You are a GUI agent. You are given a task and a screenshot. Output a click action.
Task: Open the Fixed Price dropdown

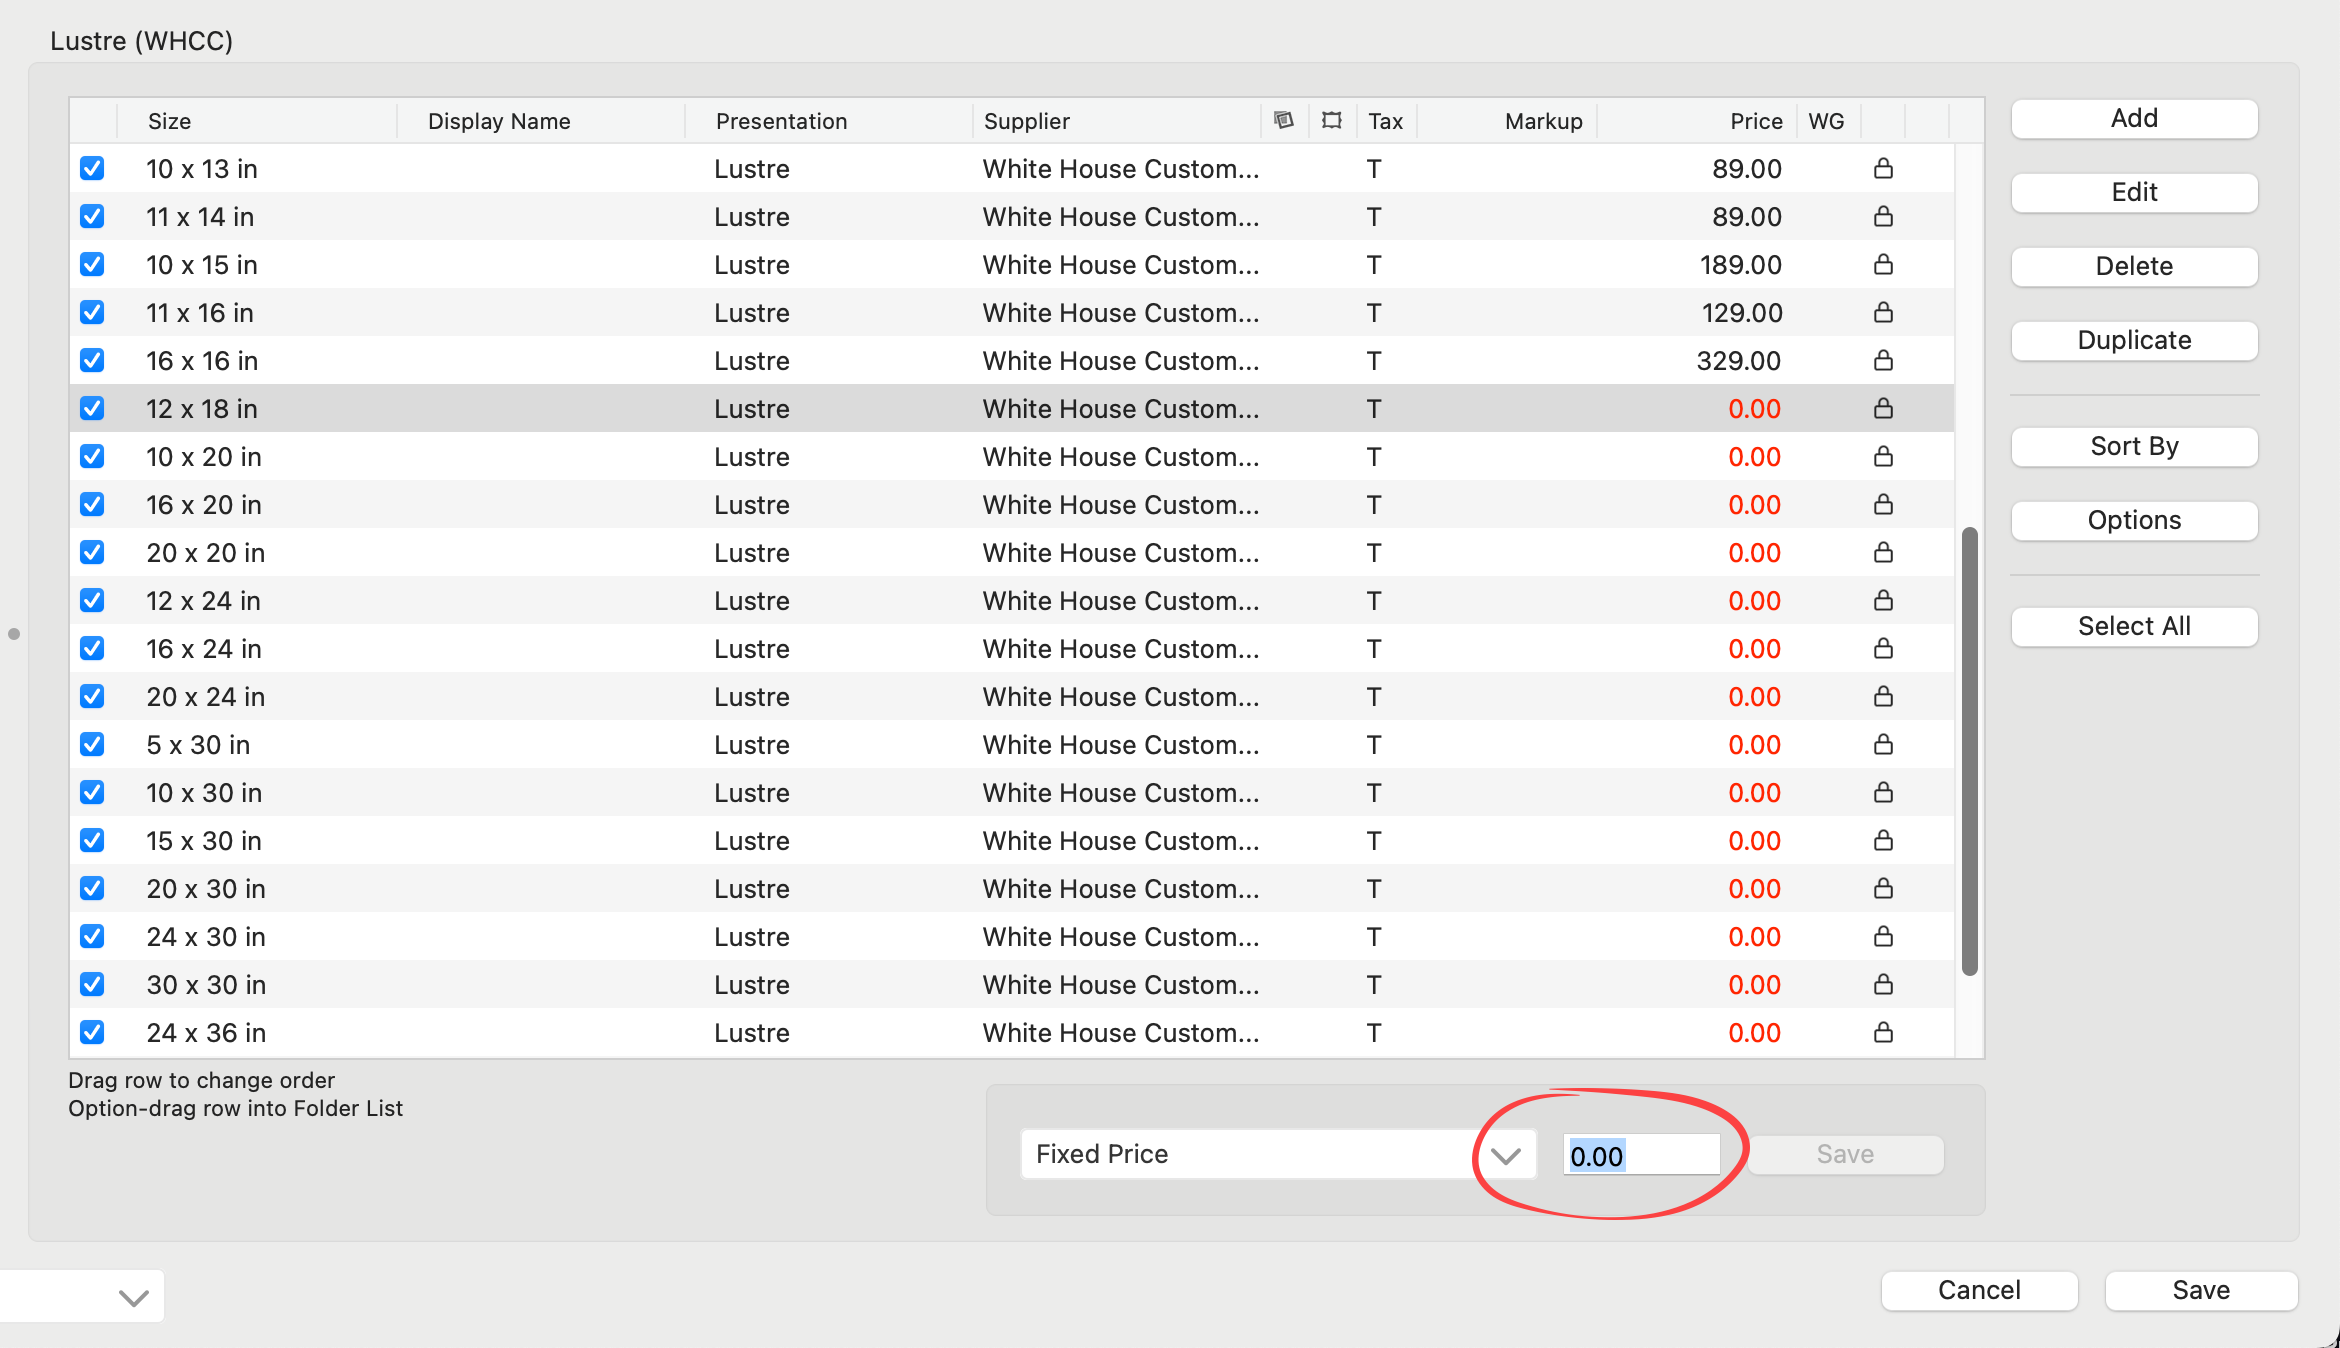(1278, 1154)
